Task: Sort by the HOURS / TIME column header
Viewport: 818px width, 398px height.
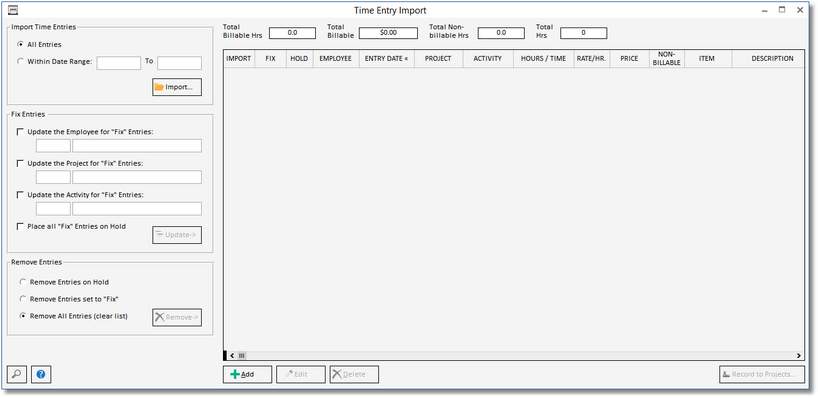Action: click(544, 58)
